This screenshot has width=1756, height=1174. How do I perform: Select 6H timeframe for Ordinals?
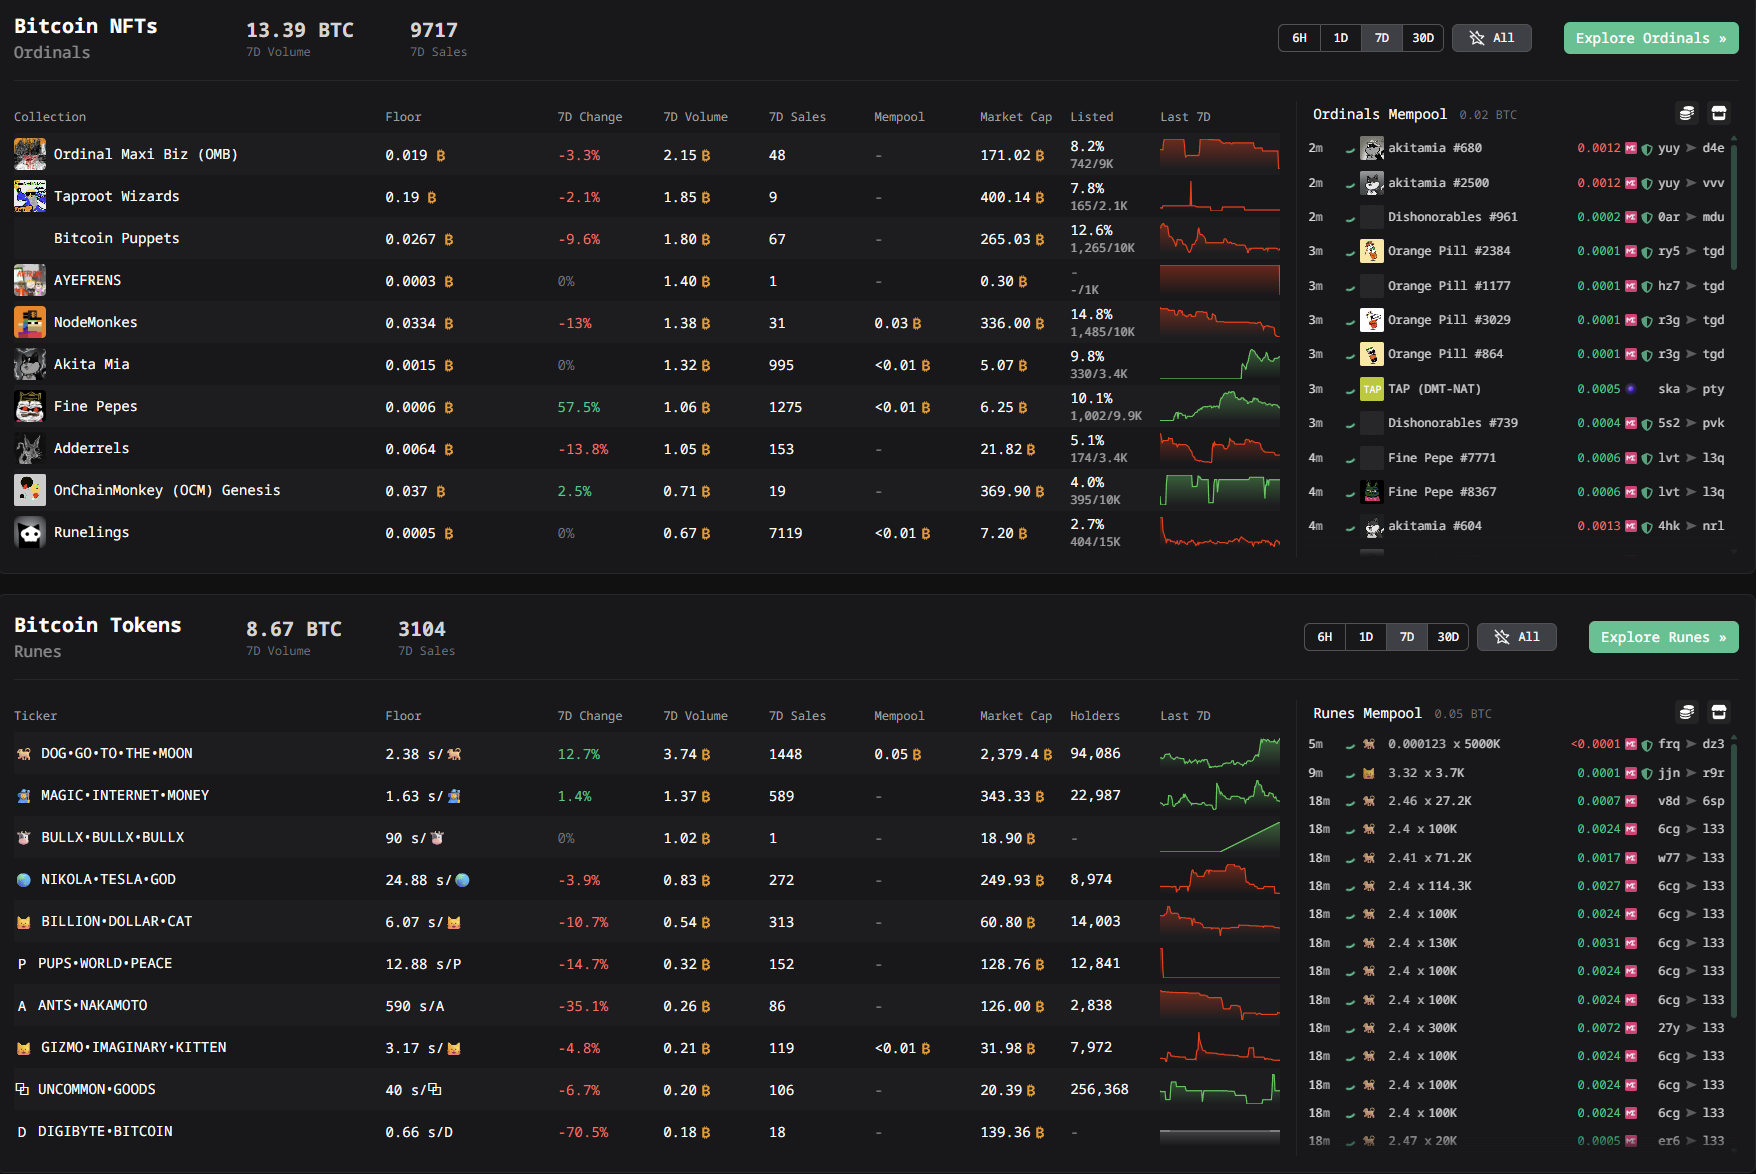(x=1299, y=38)
